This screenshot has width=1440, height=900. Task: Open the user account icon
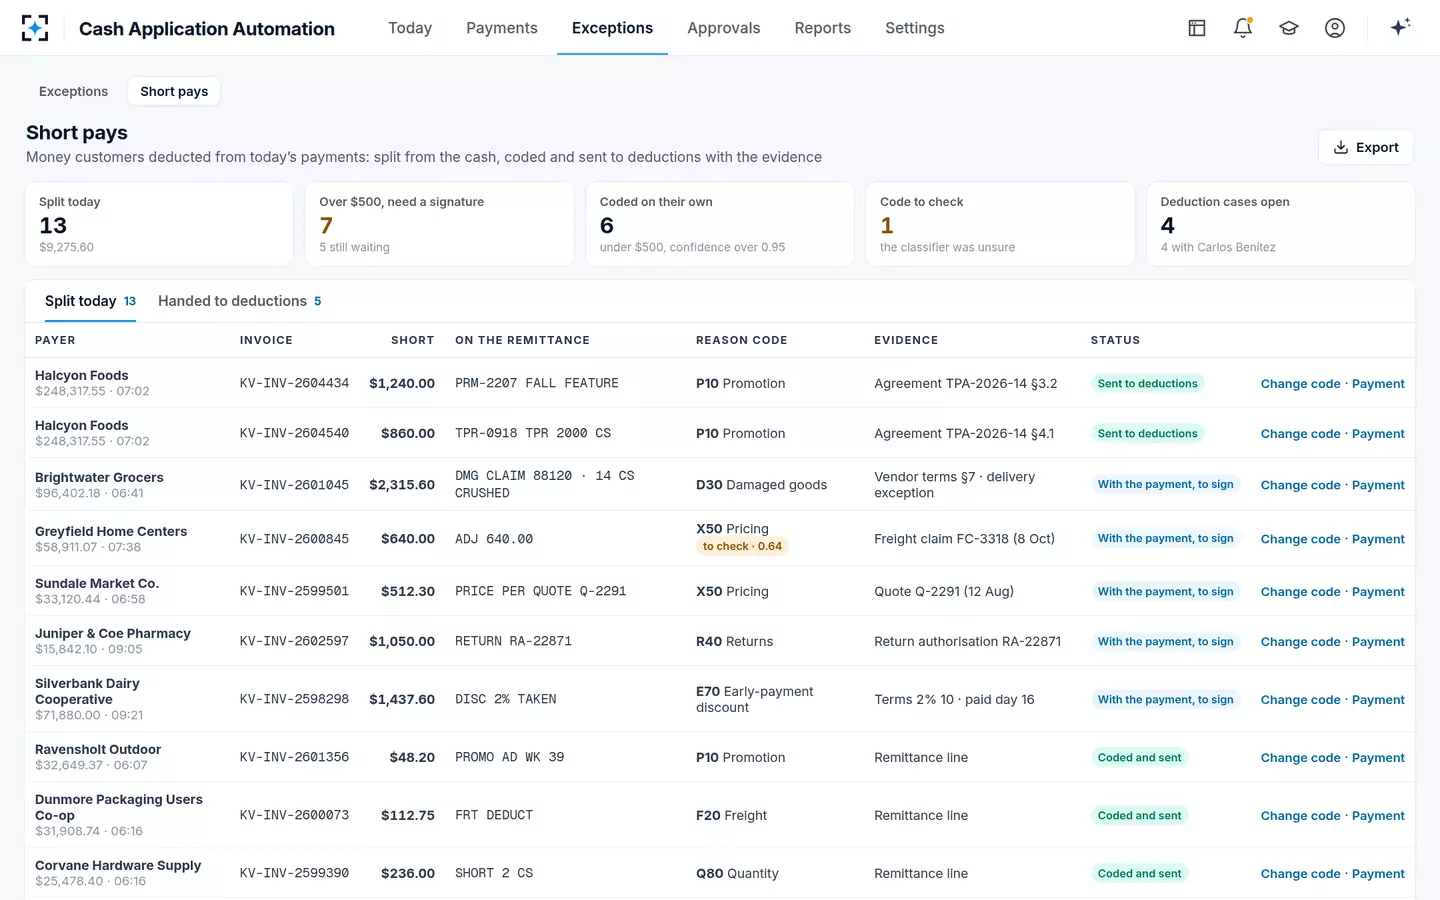[1335, 28]
